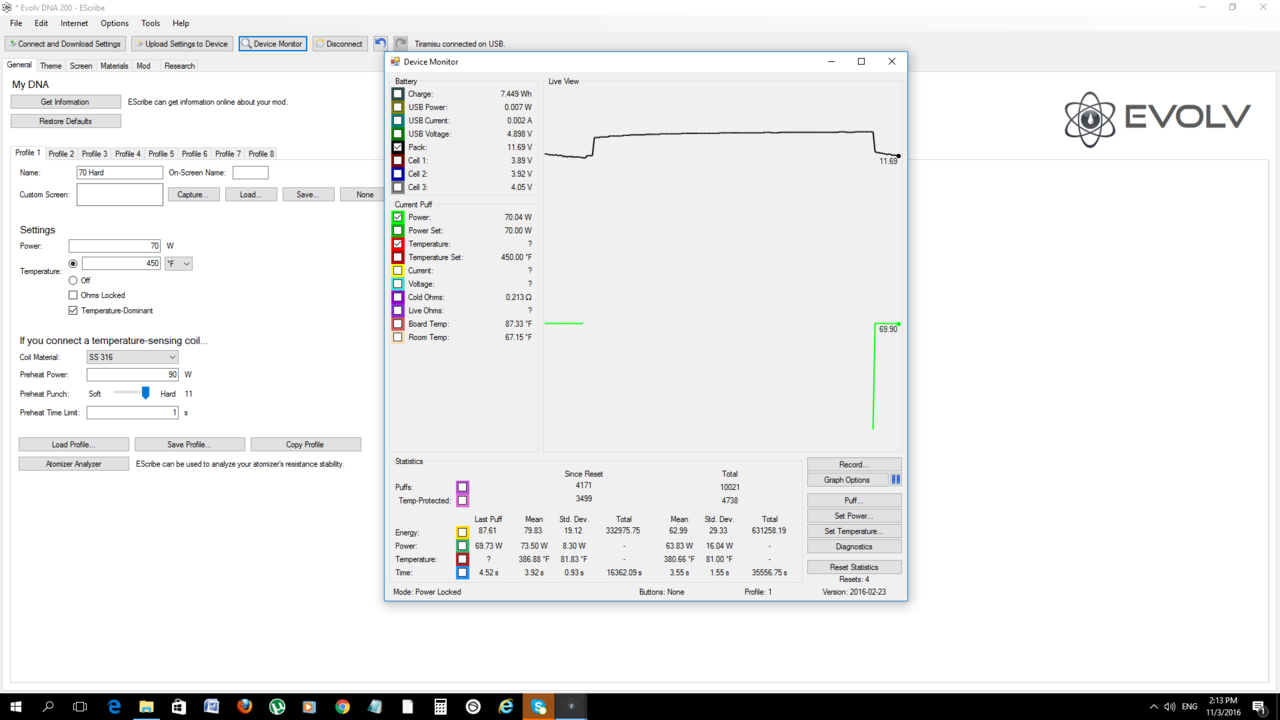Toggle the Time statistics checkbox

click(x=462, y=573)
